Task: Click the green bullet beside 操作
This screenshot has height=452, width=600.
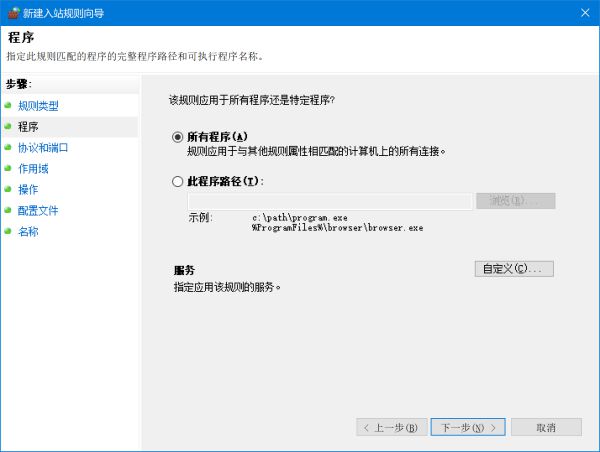Action: click(9, 190)
